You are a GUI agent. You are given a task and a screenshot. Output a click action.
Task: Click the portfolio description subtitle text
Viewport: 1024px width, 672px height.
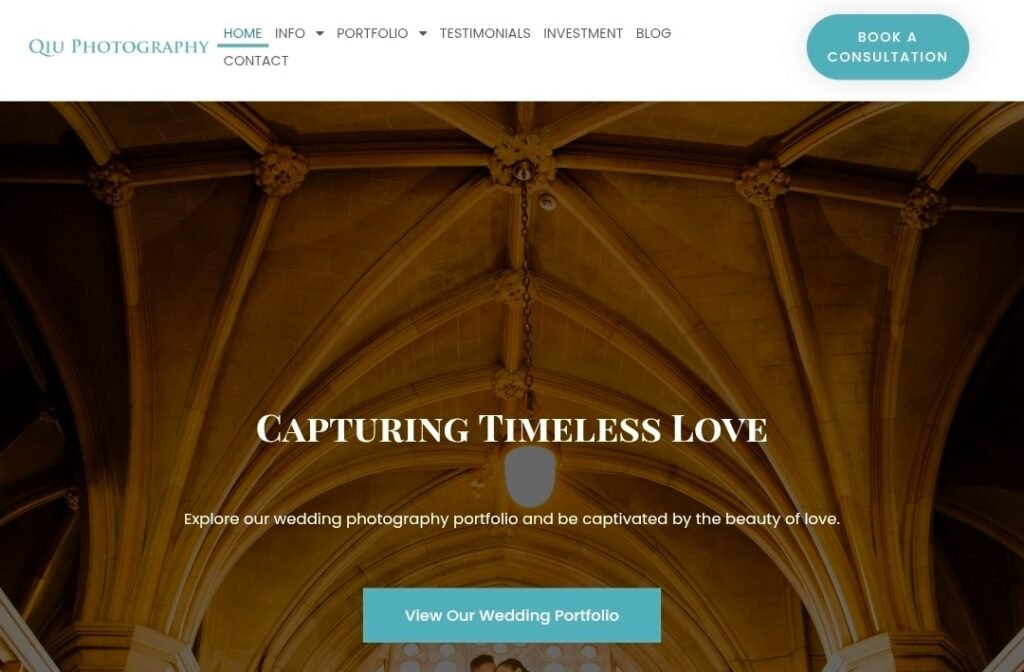(x=512, y=519)
